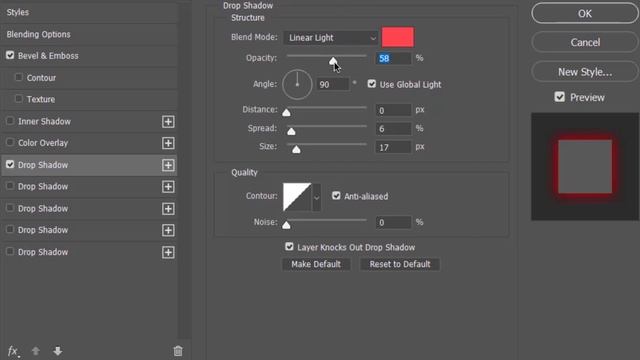The width and height of the screenshot is (640, 360).
Task: Click the Opacity slider handle
Action: (x=333, y=61)
